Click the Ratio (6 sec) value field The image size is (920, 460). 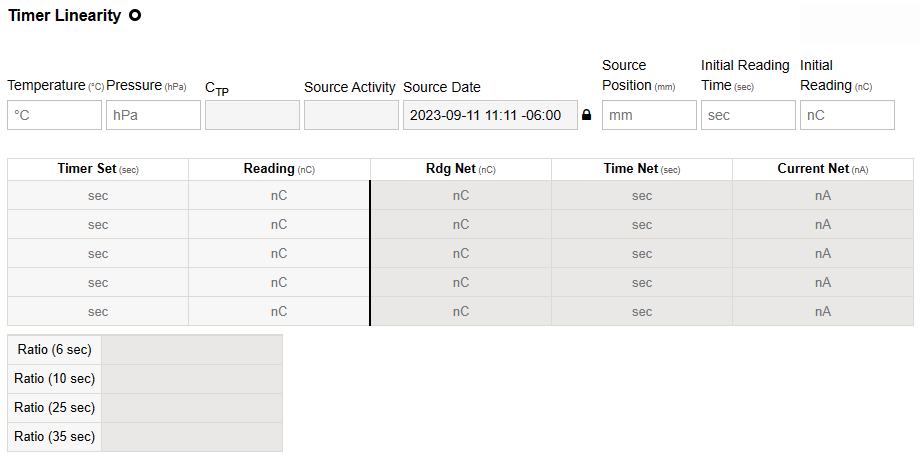[x=192, y=350]
